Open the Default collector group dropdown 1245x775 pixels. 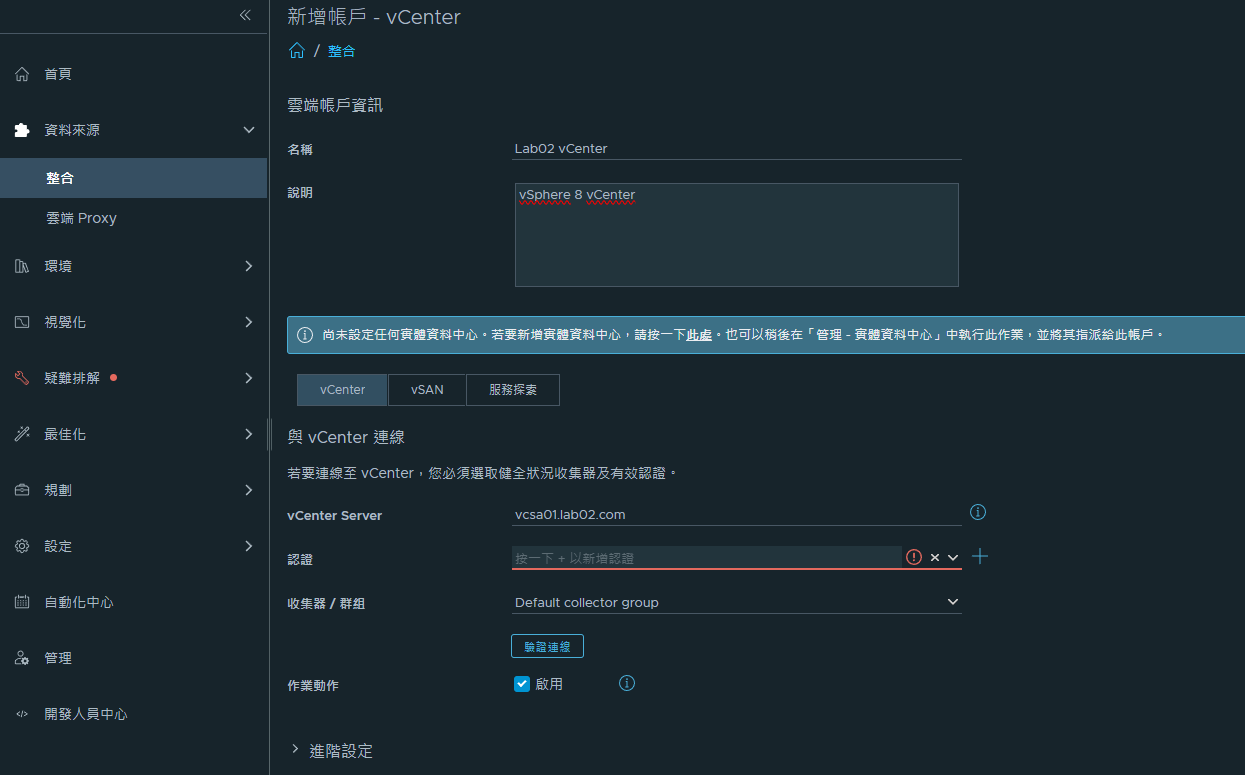[737, 602]
